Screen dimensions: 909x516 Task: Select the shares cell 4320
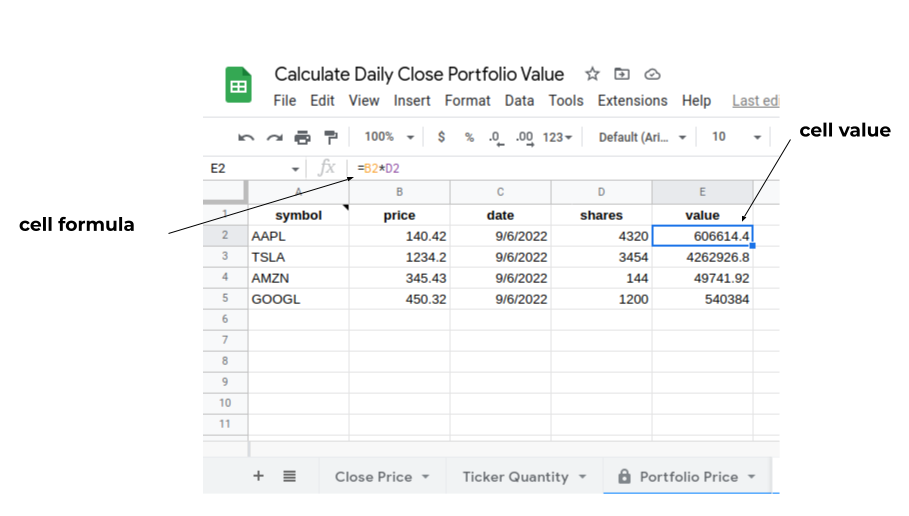[x=601, y=236]
